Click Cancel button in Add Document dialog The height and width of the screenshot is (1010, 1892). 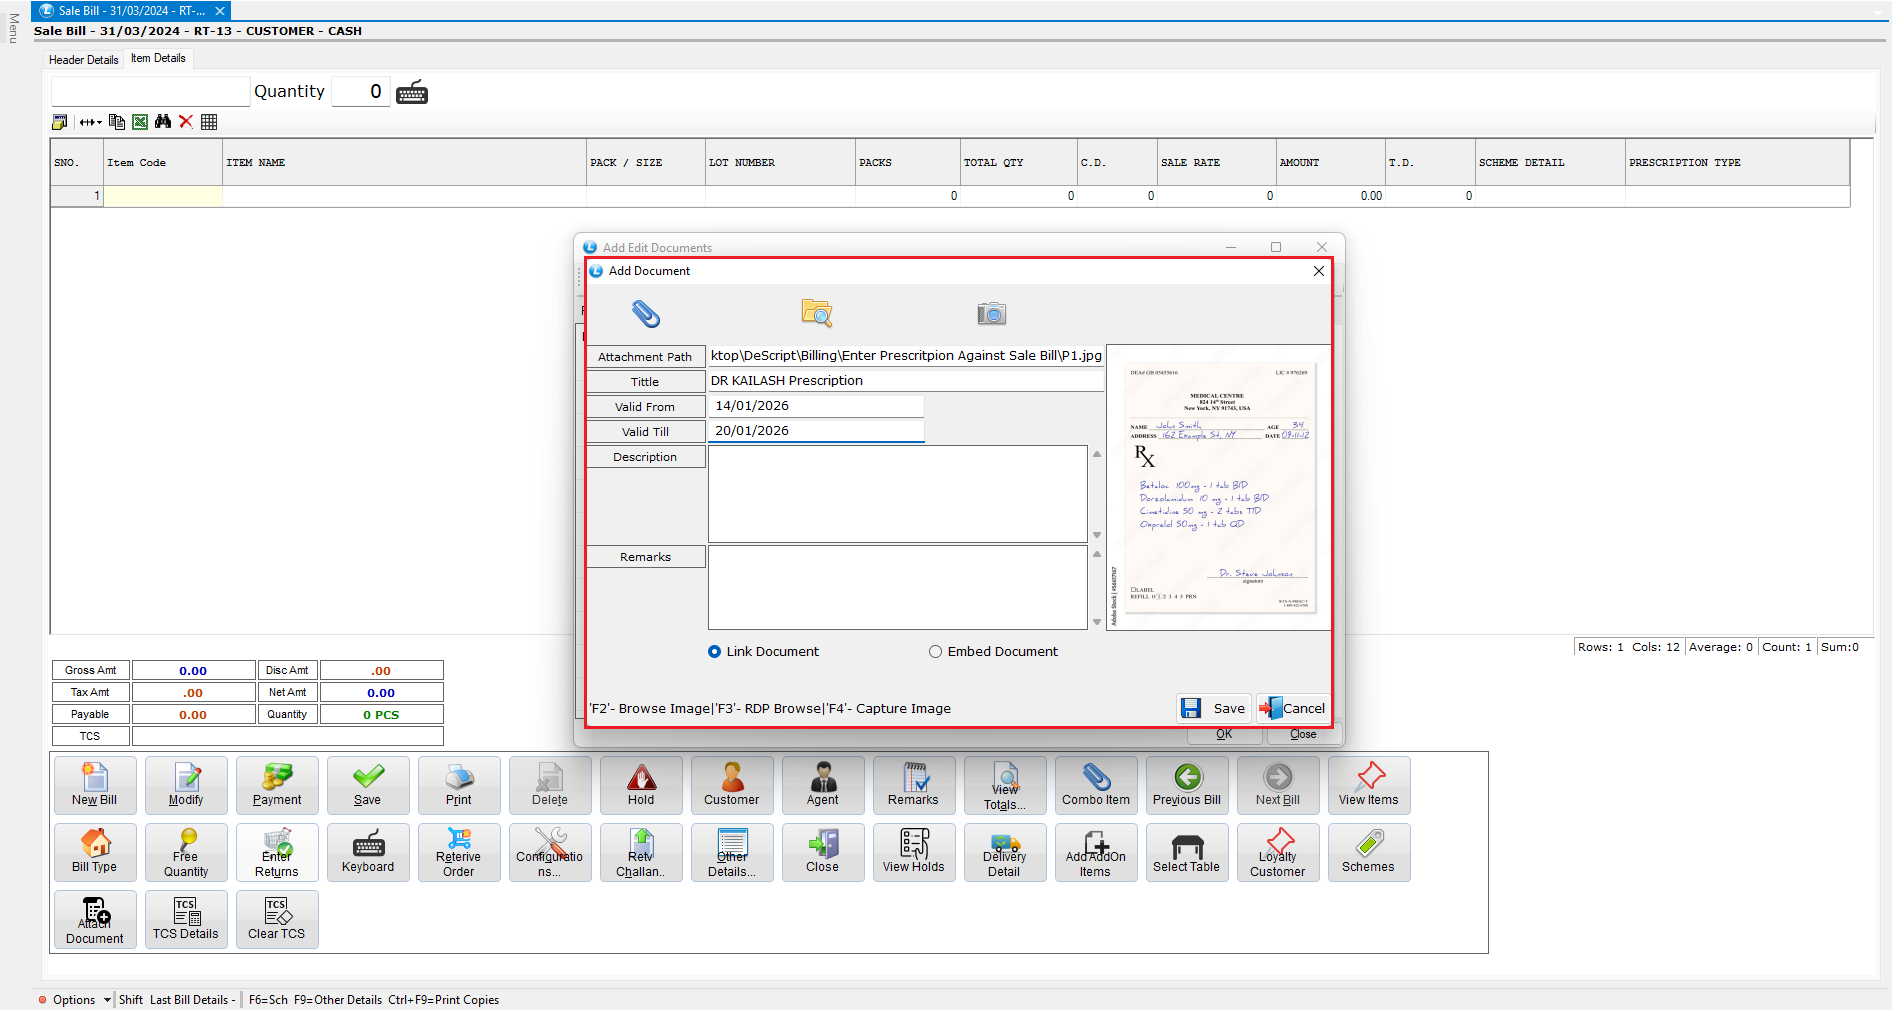pos(1294,708)
